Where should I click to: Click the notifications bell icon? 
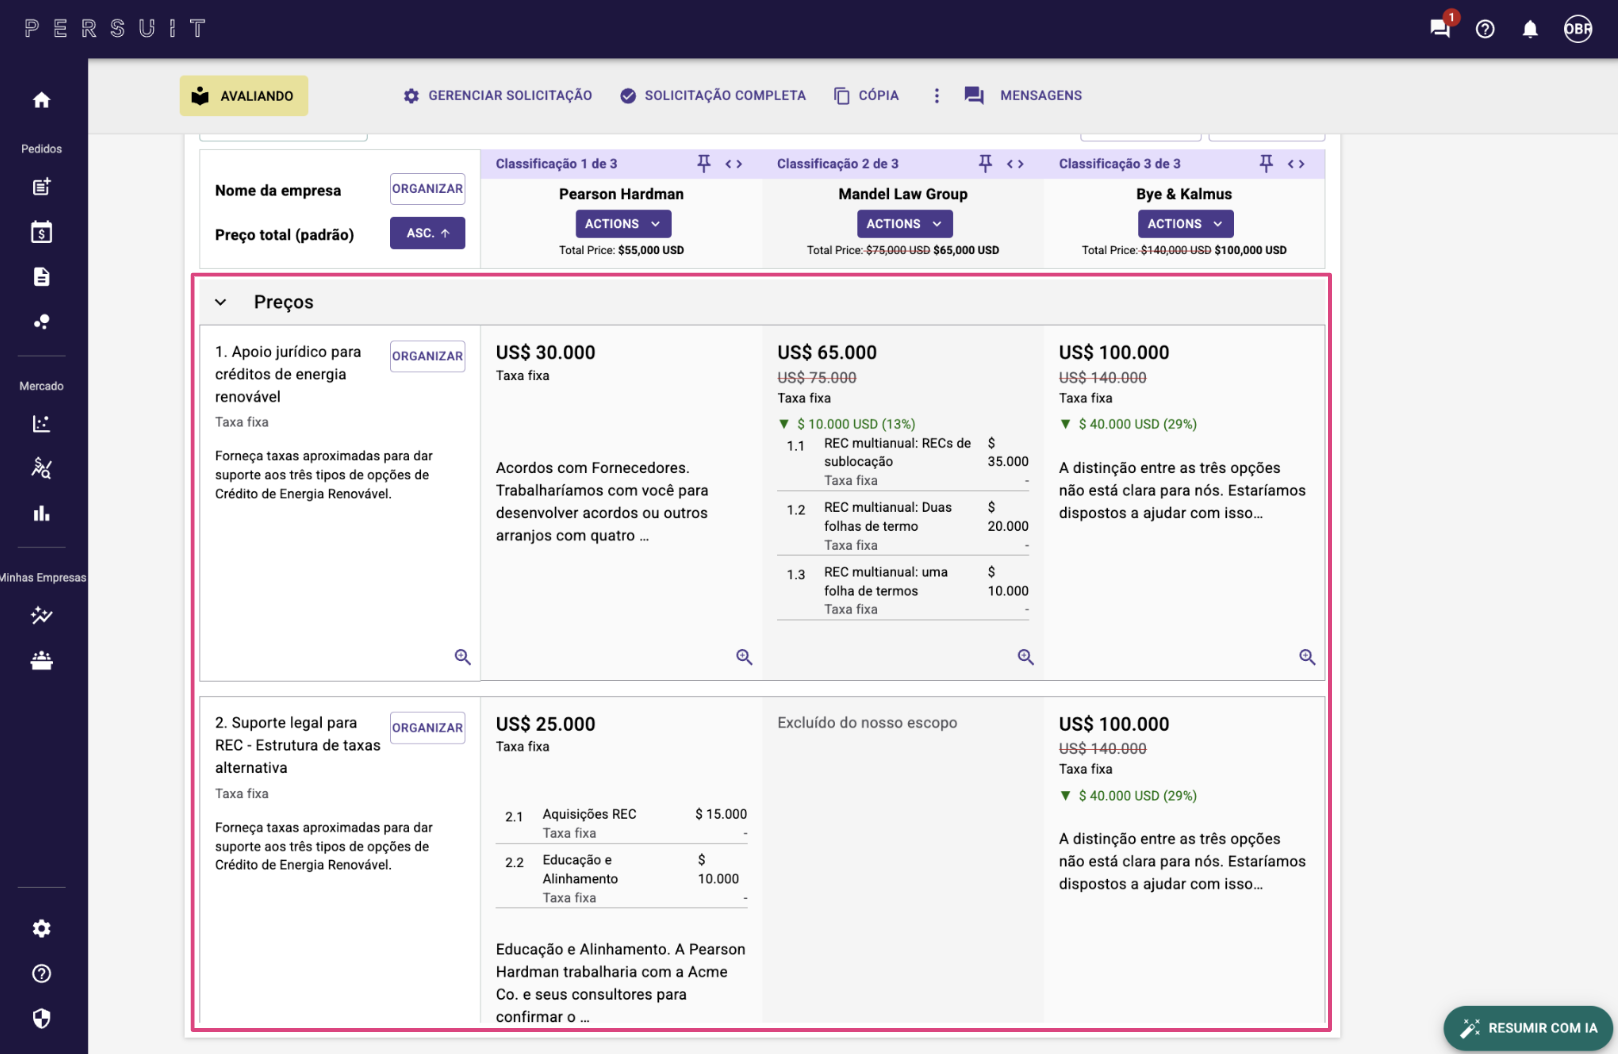[1529, 29]
